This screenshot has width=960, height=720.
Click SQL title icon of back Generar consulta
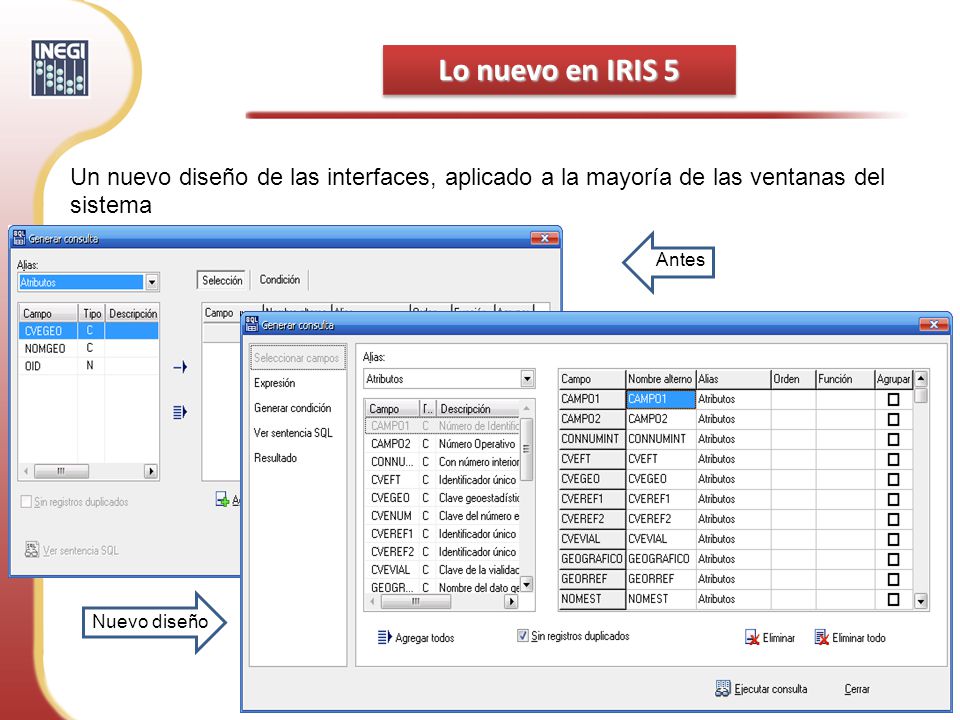click(19, 238)
